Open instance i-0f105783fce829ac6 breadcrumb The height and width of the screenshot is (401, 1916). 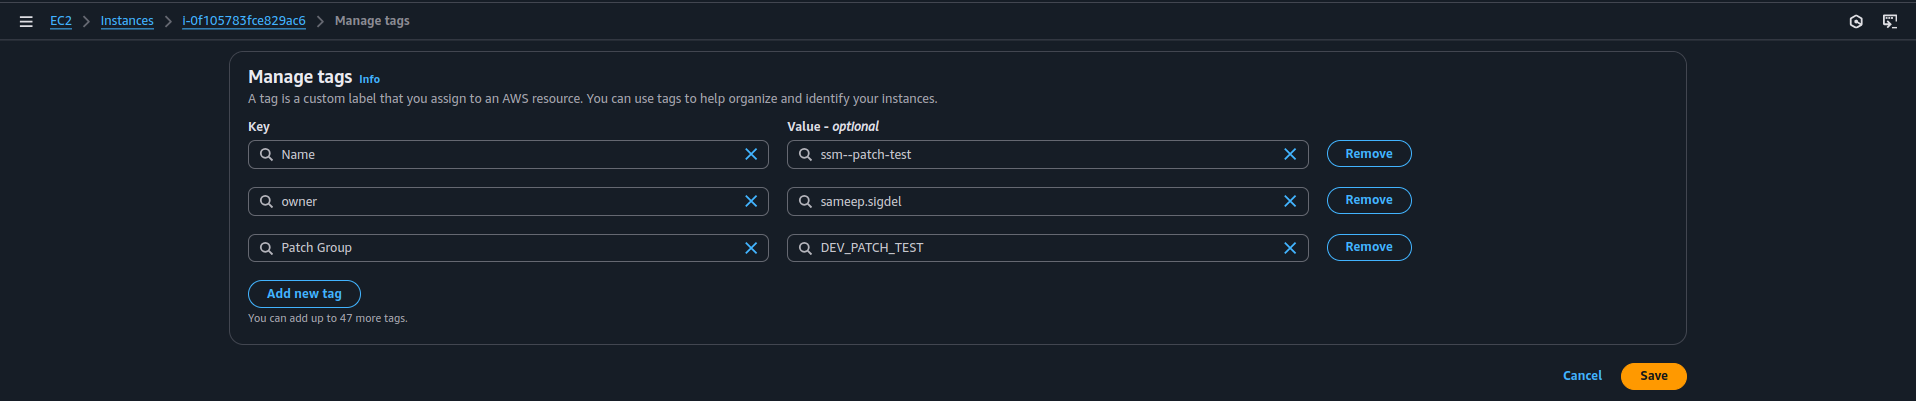(x=244, y=21)
